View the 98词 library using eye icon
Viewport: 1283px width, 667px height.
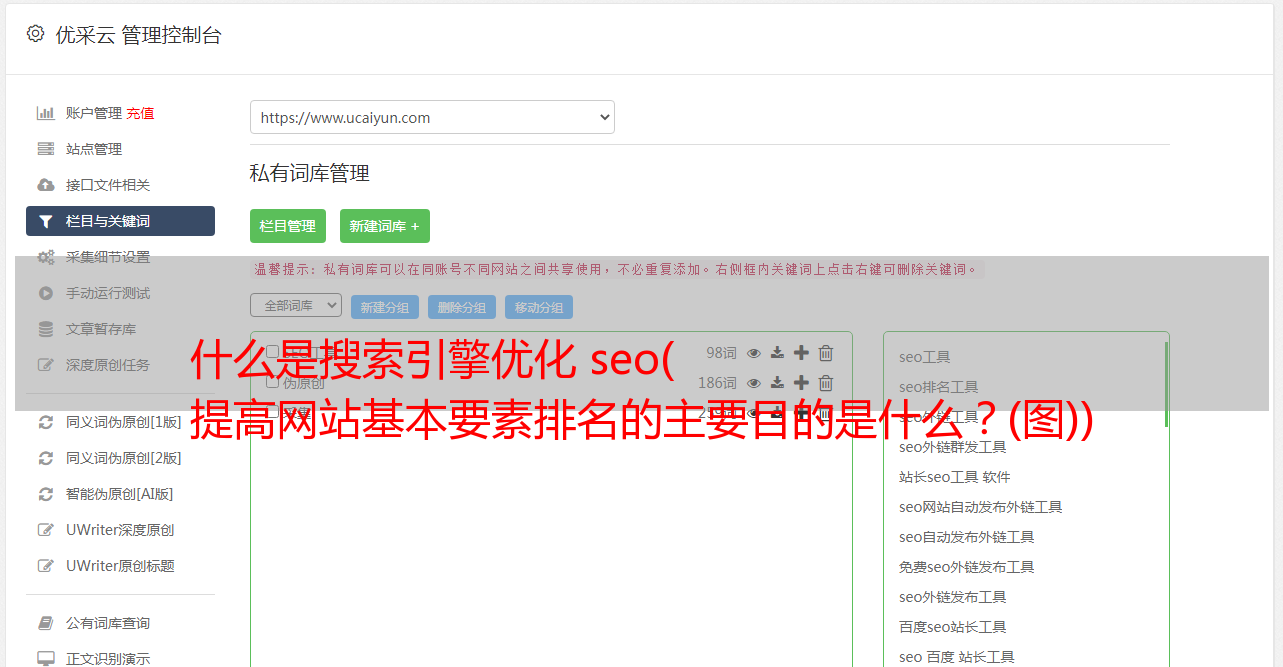tap(754, 353)
